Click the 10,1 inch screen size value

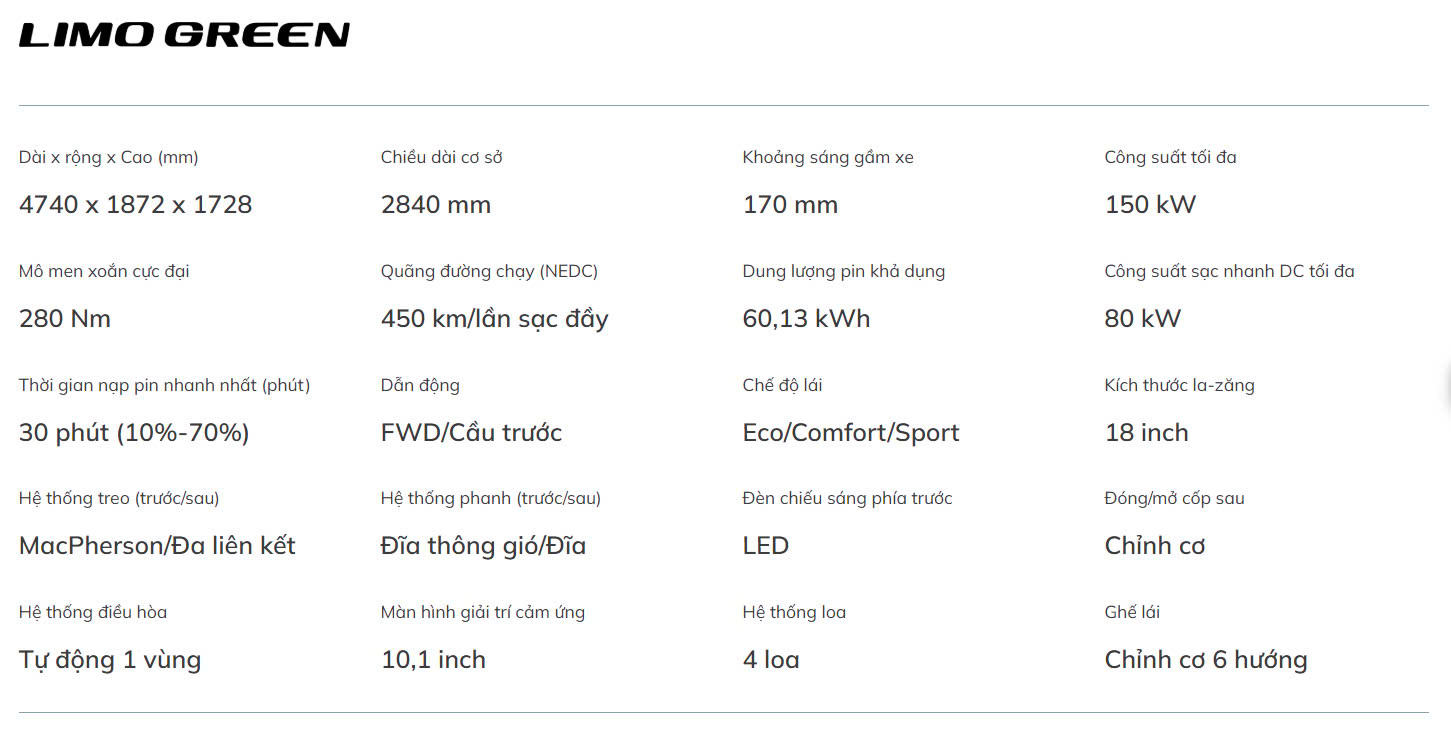pos(433,660)
